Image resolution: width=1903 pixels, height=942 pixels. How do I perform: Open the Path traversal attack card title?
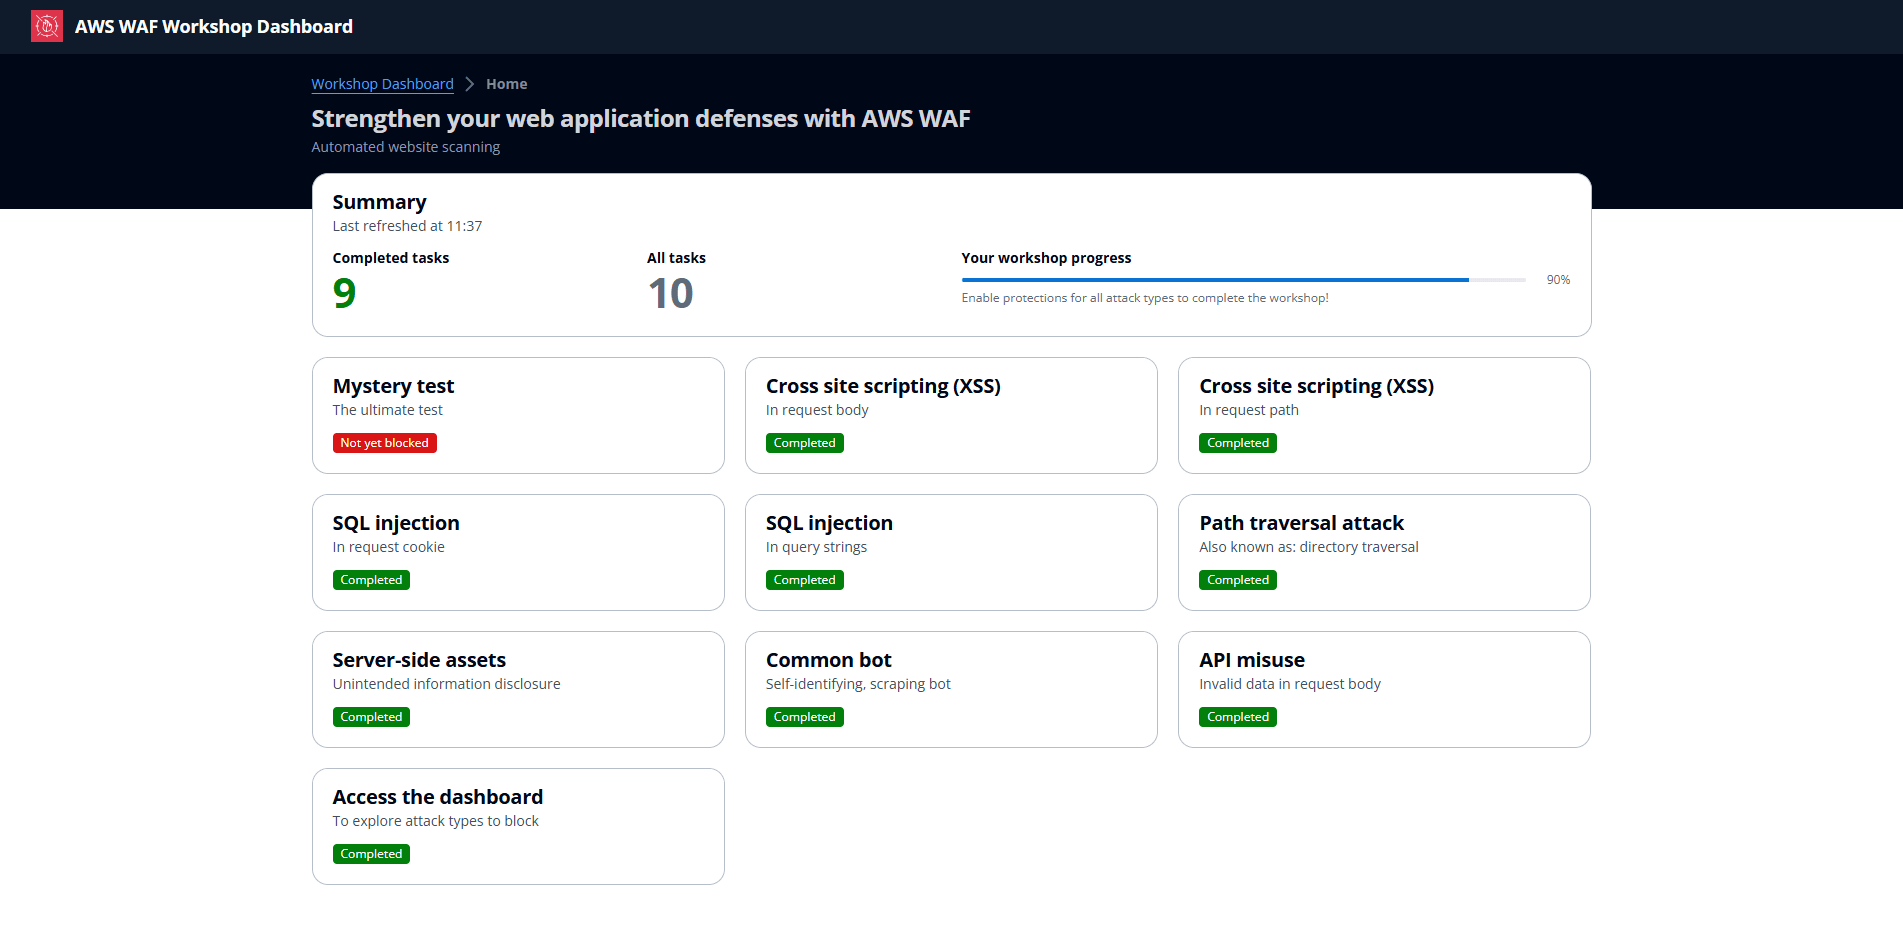click(1302, 523)
